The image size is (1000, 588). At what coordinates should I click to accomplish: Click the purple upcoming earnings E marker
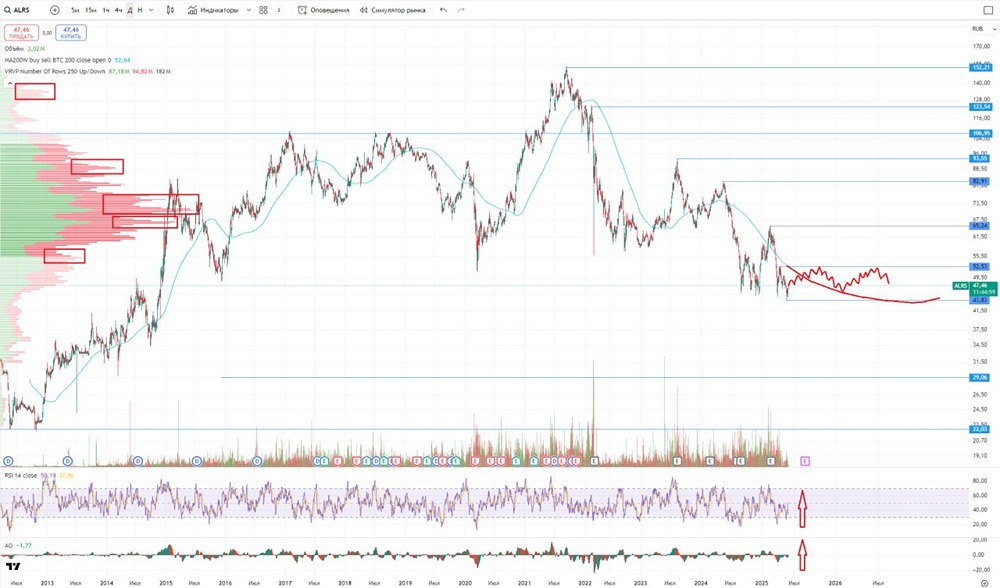[805, 461]
